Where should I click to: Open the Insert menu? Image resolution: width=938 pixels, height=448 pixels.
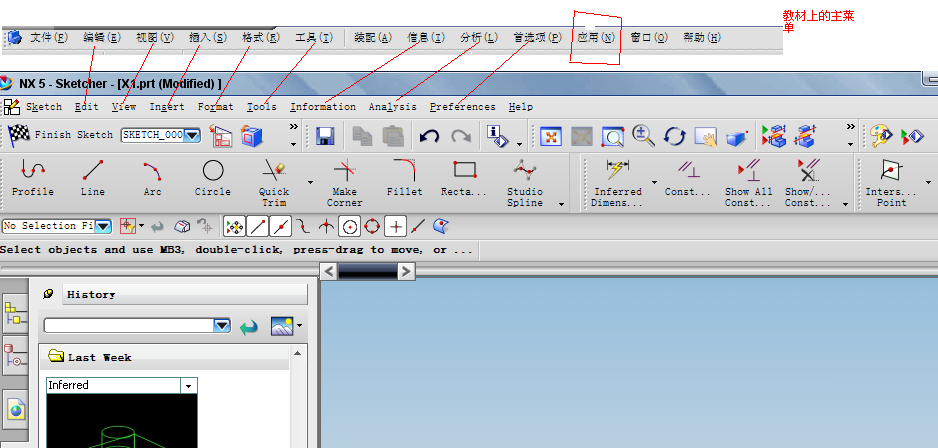coord(167,107)
